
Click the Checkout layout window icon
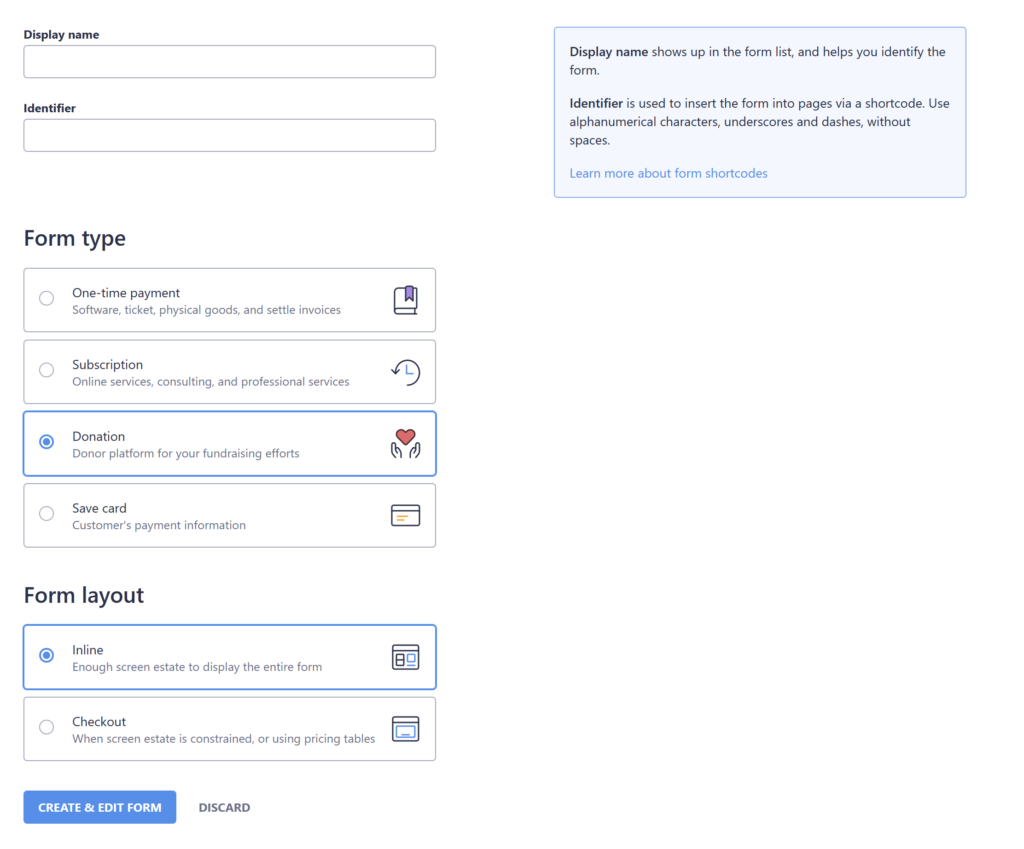pos(405,729)
